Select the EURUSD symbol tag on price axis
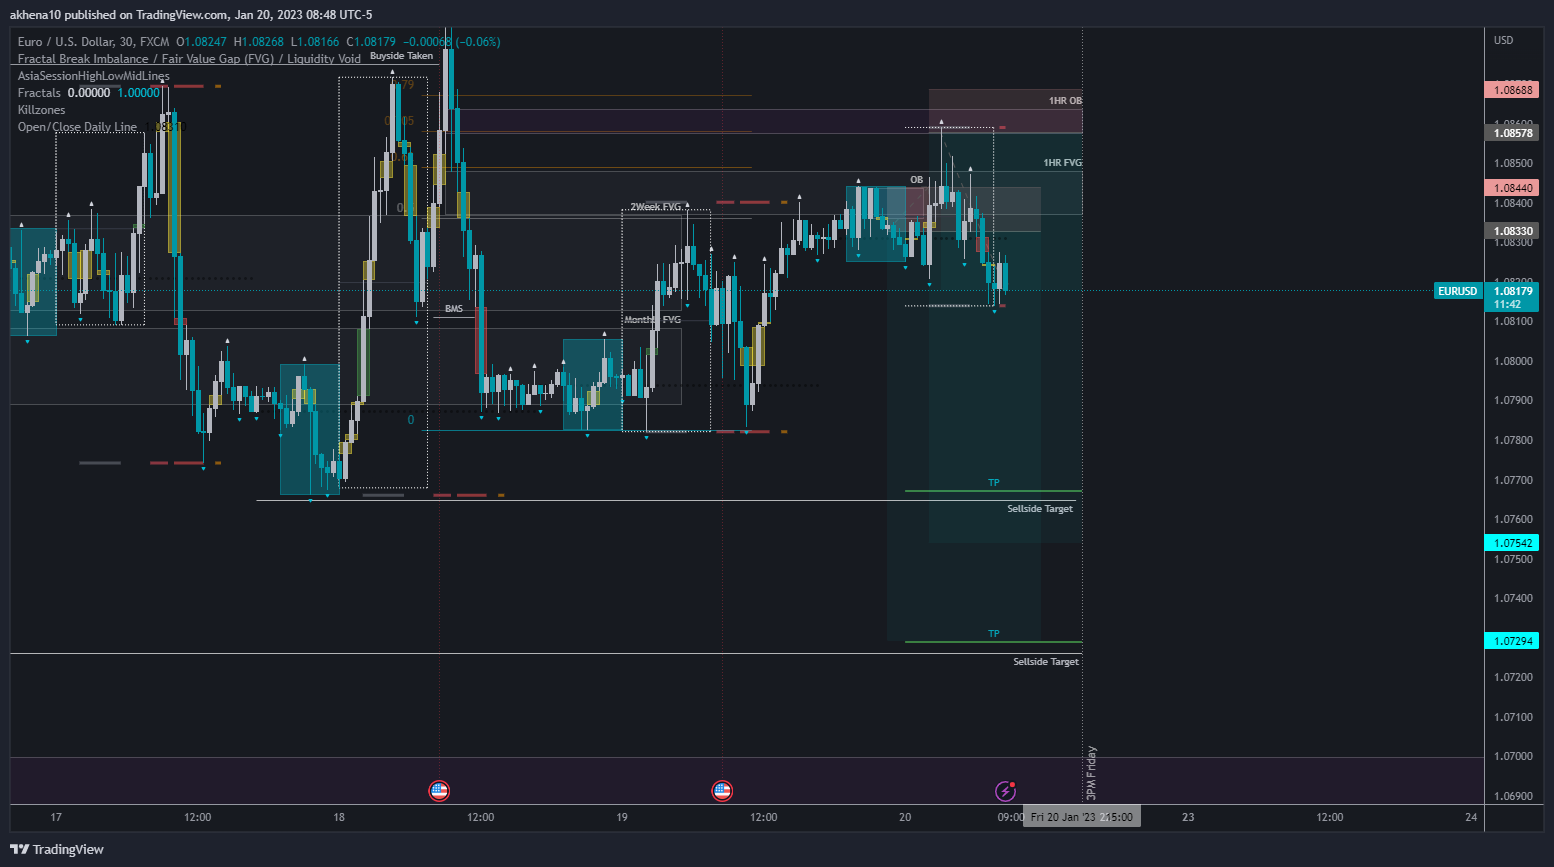1554x867 pixels. point(1457,291)
